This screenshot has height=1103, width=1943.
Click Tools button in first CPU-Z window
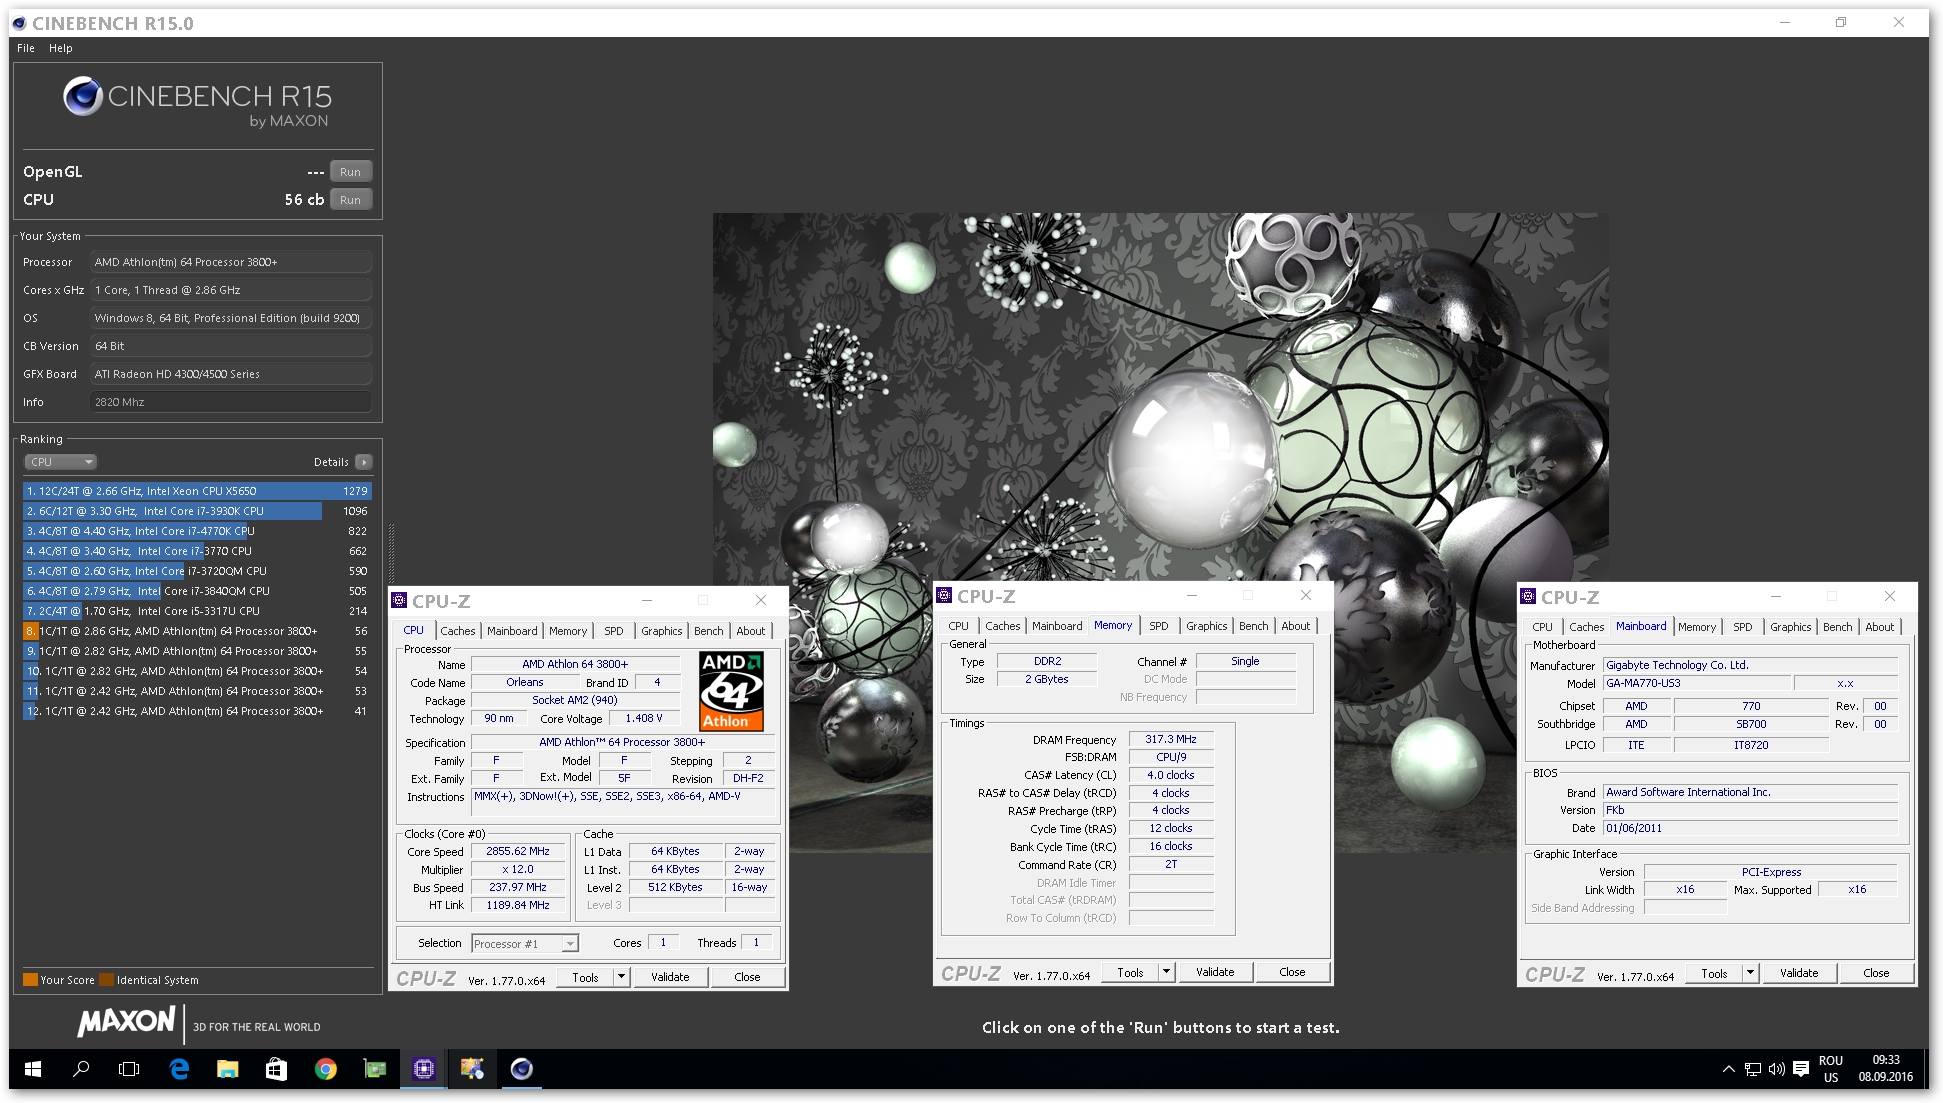(586, 977)
